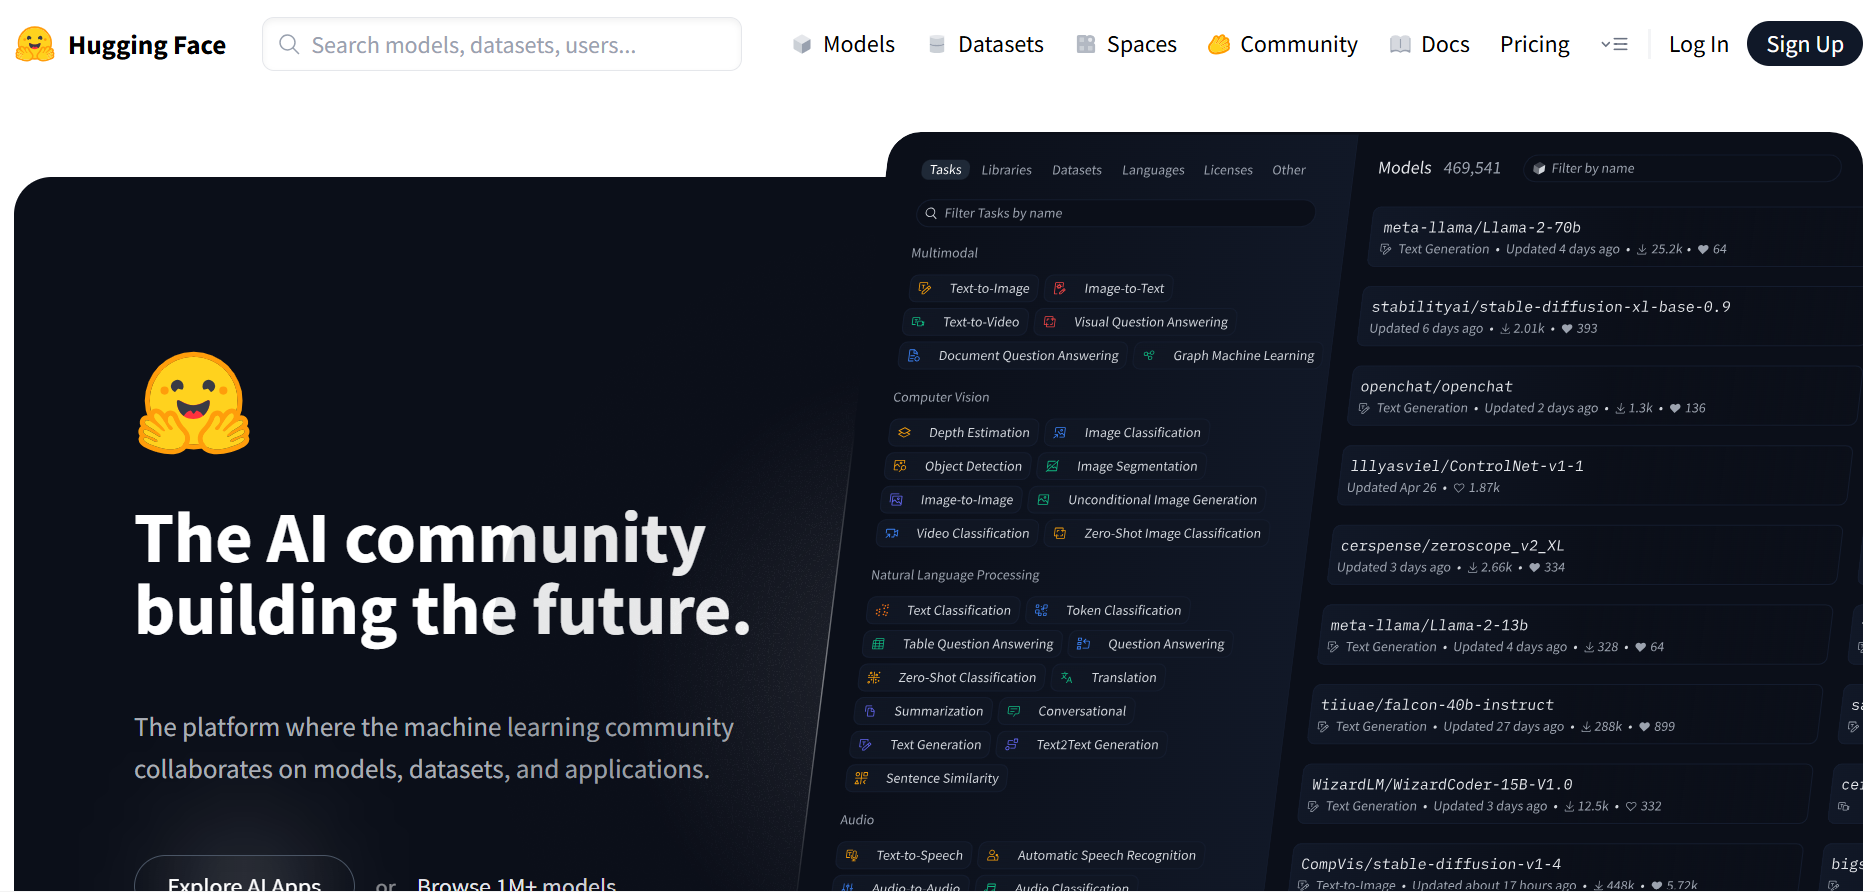
Task: Select the Text2Text Generation task tag
Action: tap(1081, 744)
